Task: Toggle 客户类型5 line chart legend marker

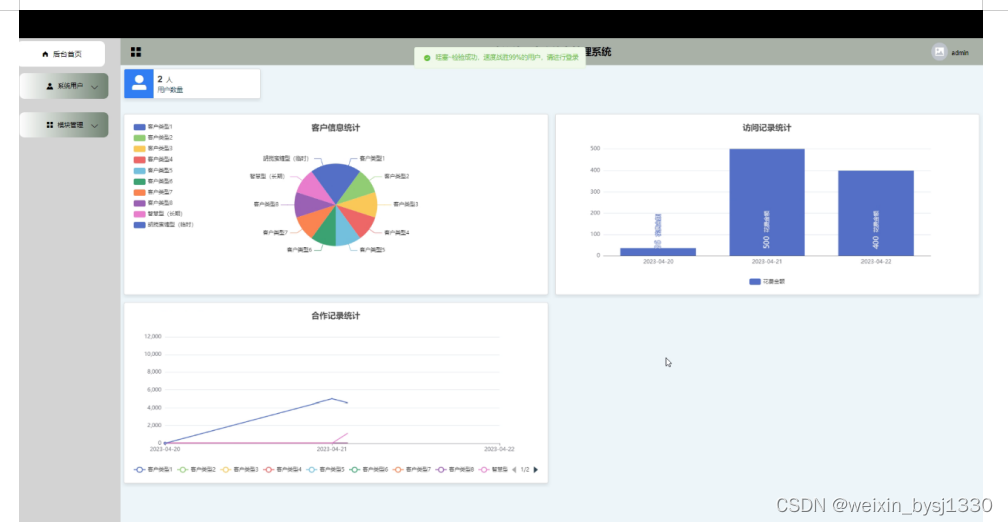Action: (x=312, y=470)
